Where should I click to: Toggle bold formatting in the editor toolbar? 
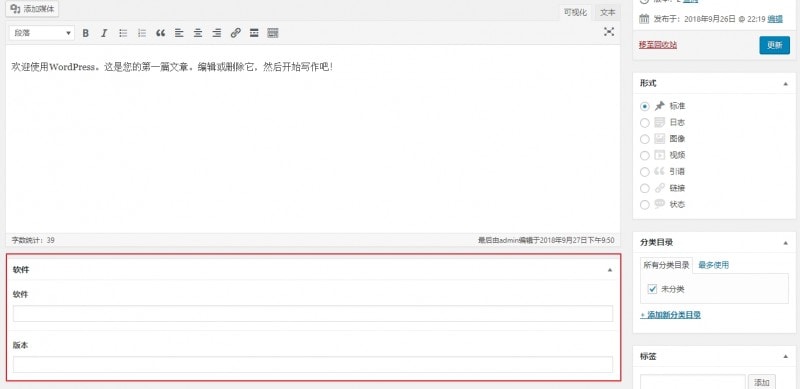click(86, 33)
